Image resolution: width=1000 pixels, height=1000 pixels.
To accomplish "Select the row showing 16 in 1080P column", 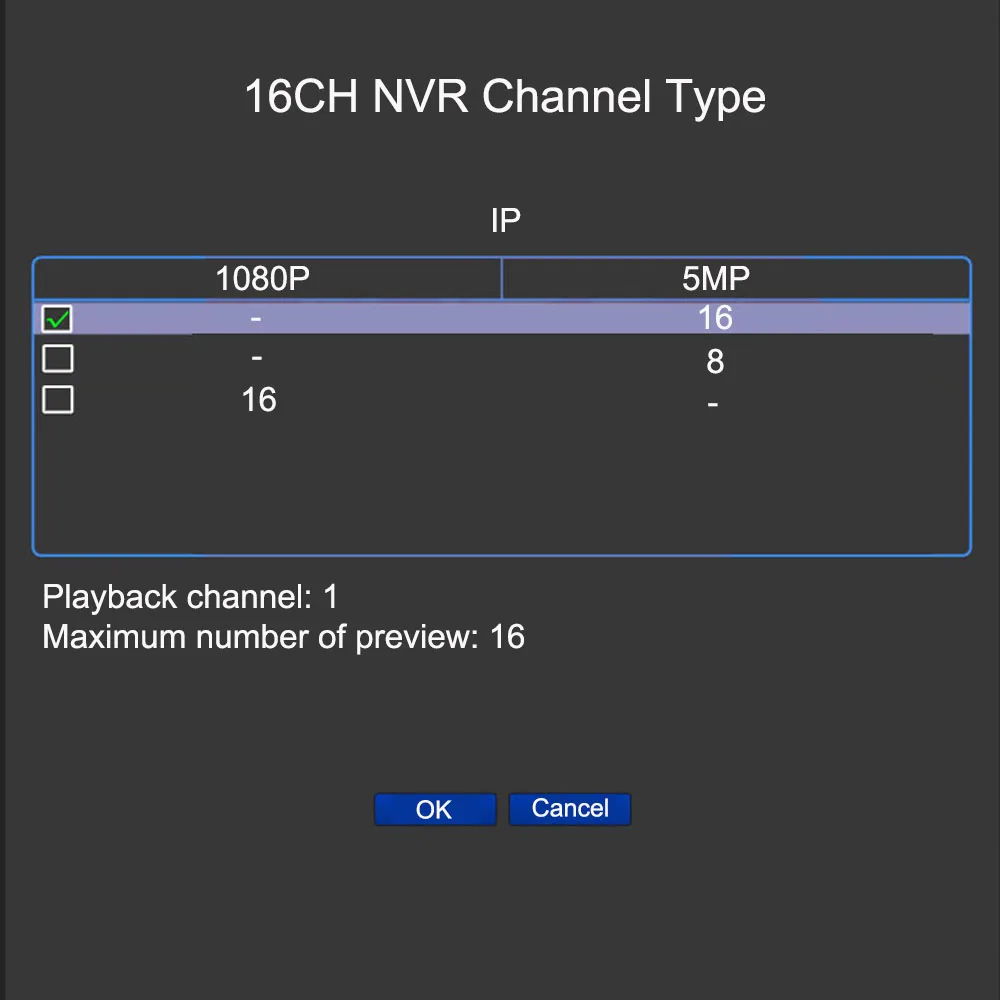I will [500, 399].
